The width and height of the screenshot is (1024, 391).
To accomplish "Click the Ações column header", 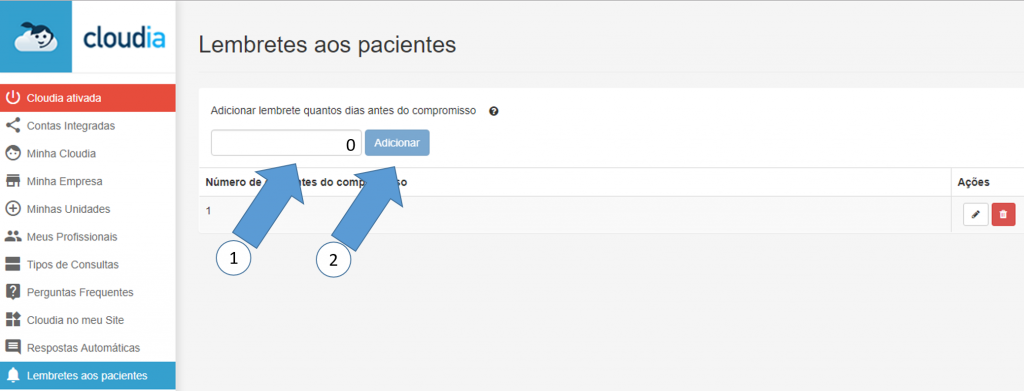I will pos(974,182).
